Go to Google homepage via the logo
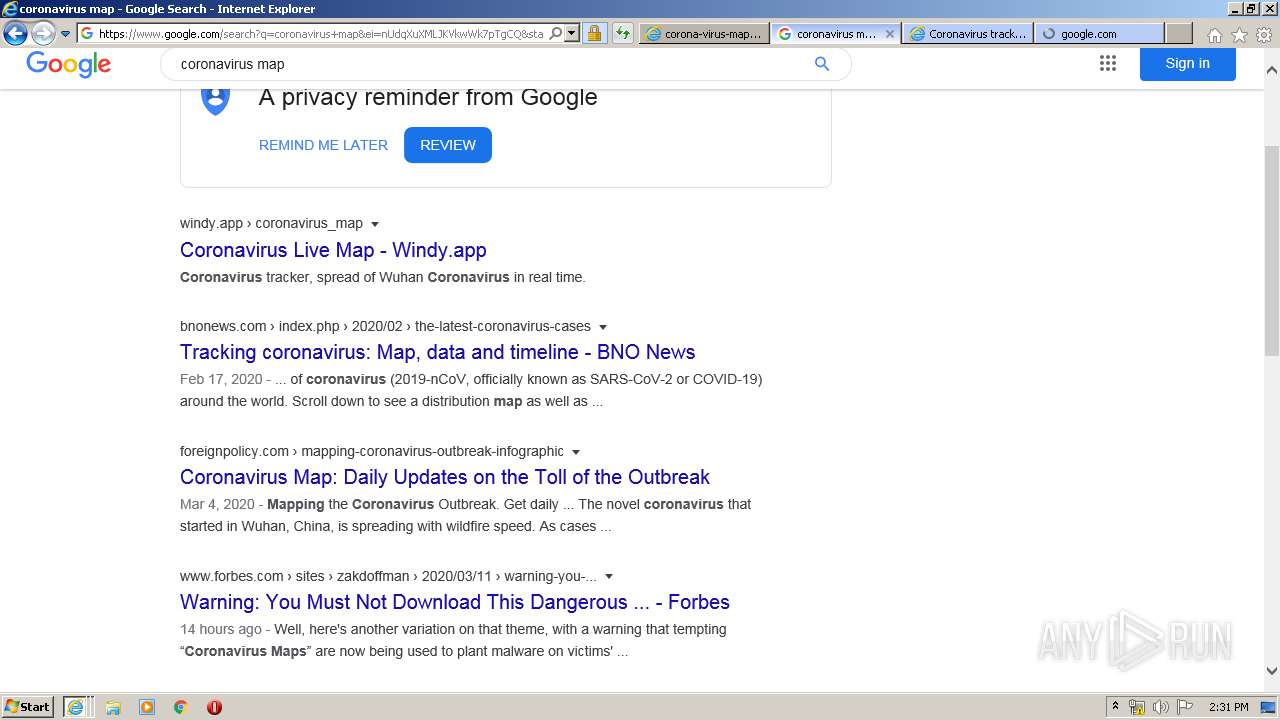The height and width of the screenshot is (720, 1280). pos(68,65)
